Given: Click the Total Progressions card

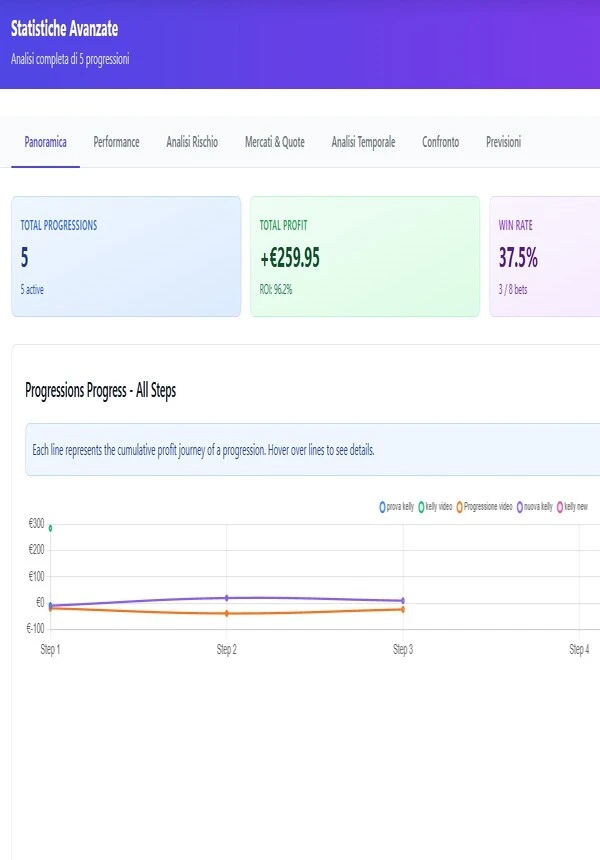Looking at the screenshot, I should pos(125,256).
